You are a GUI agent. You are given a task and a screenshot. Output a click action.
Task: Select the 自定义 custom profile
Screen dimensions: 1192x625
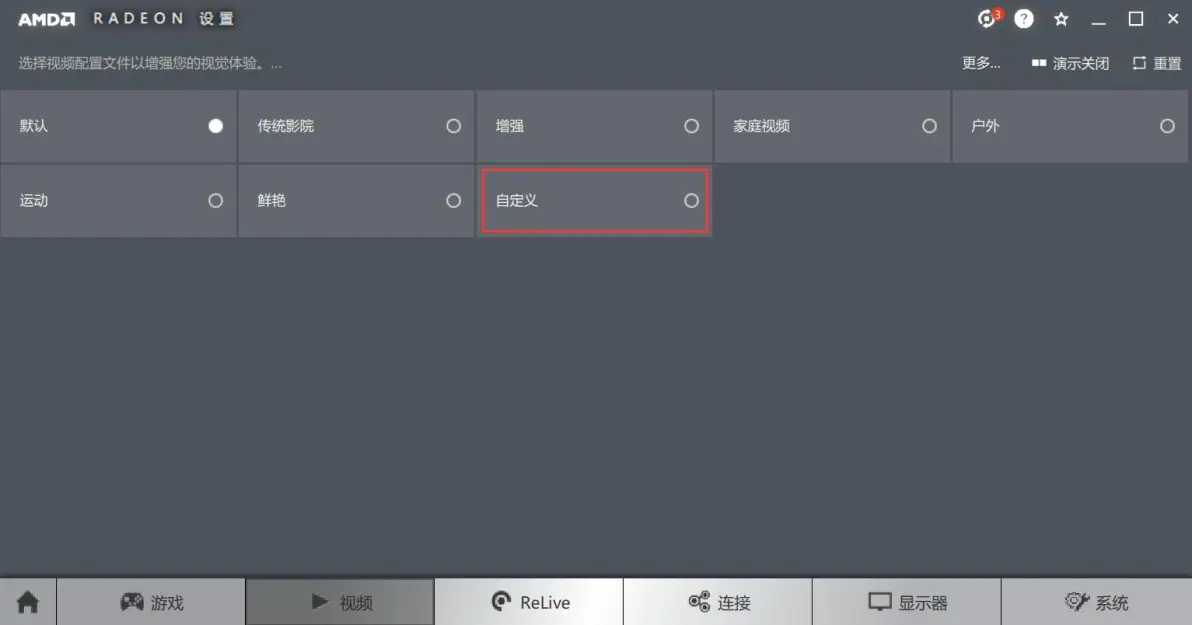click(x=594, y=201)
